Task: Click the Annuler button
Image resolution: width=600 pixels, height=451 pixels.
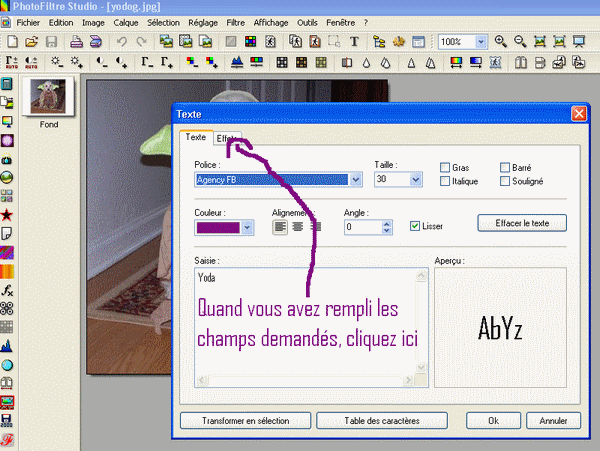Action: (x=553, y=421)
